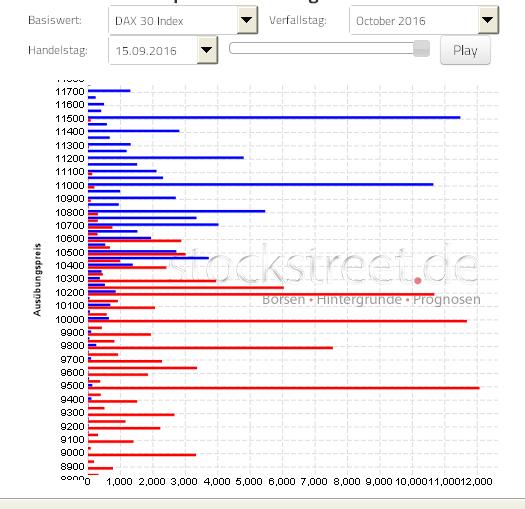Click the long blue bar at 11000
Image resolution: width=525 pixels, height=509 pixels.
260,184
